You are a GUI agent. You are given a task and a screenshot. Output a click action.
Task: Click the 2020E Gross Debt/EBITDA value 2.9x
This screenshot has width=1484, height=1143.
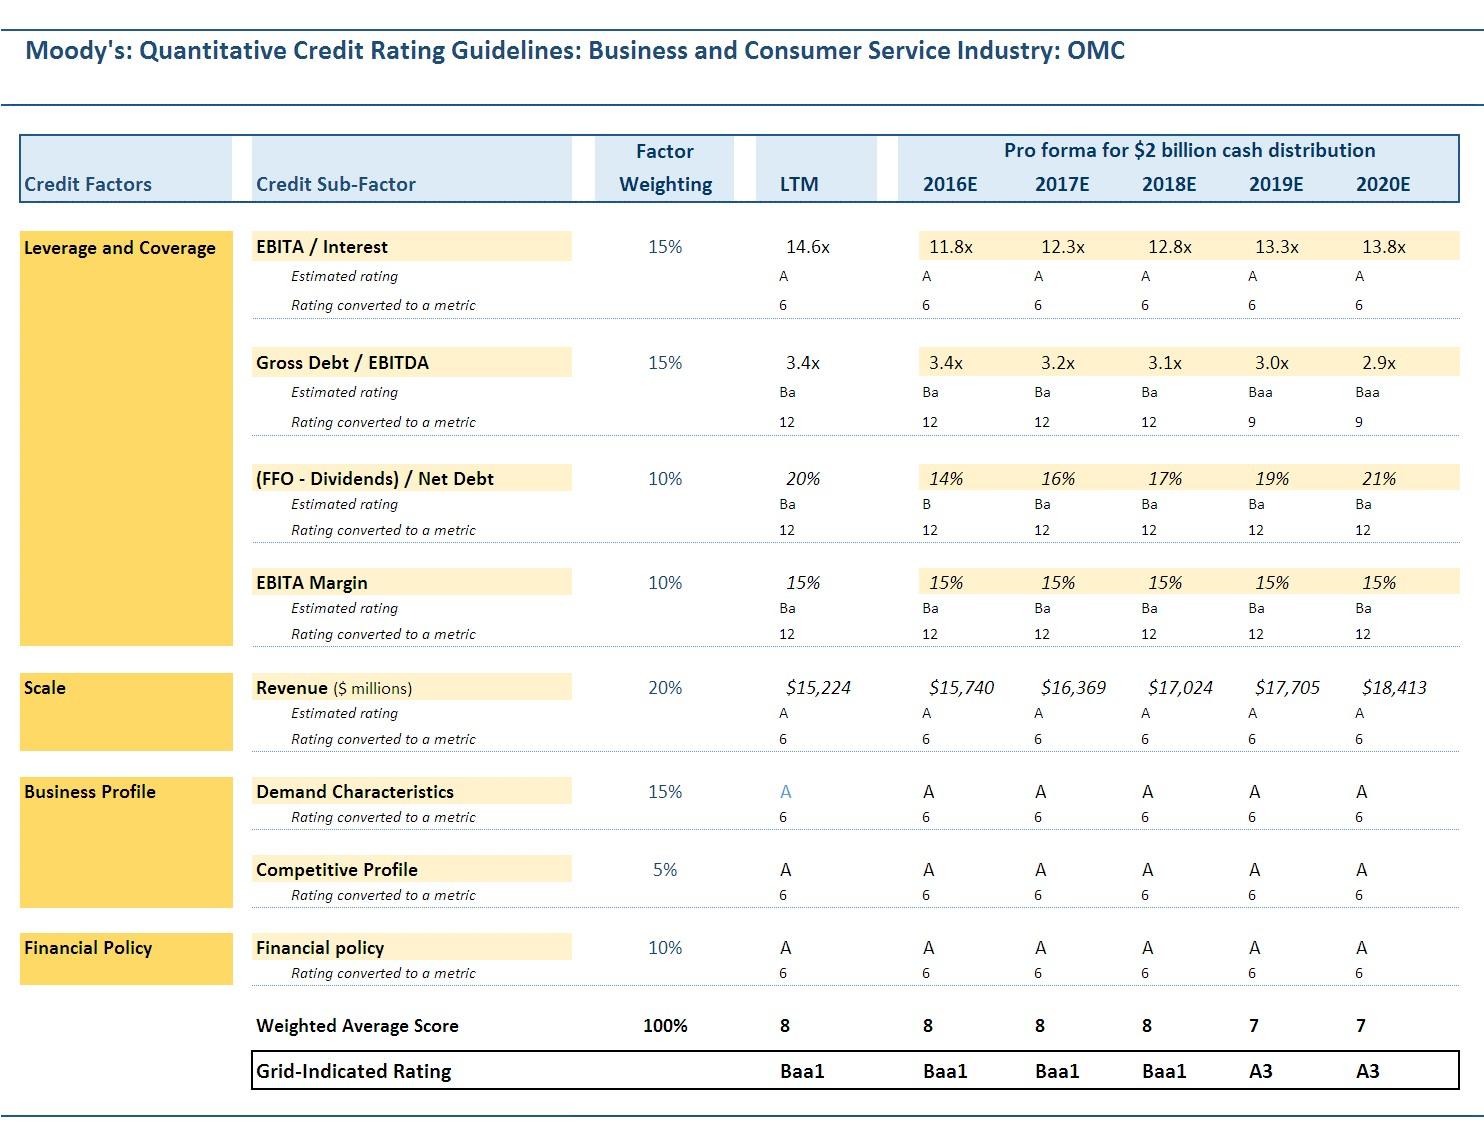point(1379,363)
